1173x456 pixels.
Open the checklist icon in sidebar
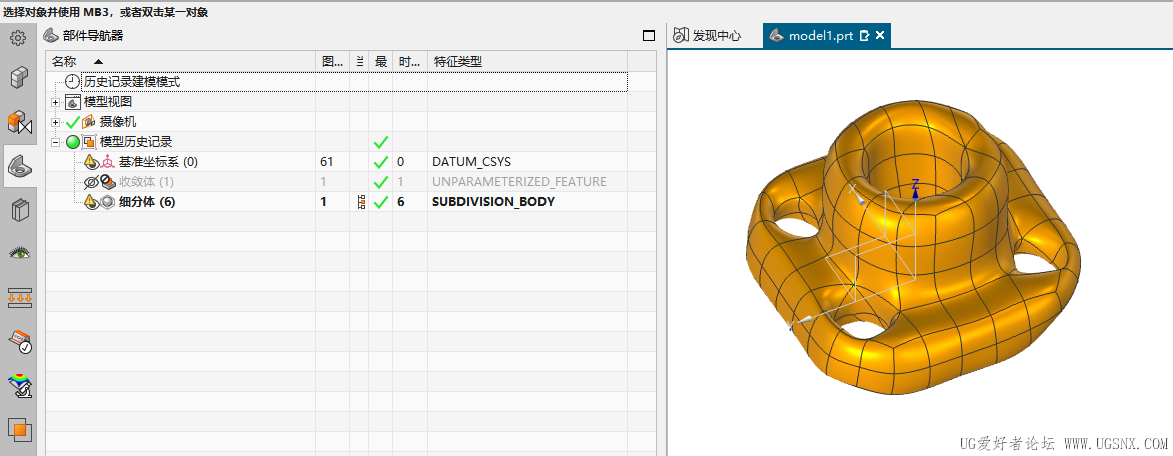(19, 341)
